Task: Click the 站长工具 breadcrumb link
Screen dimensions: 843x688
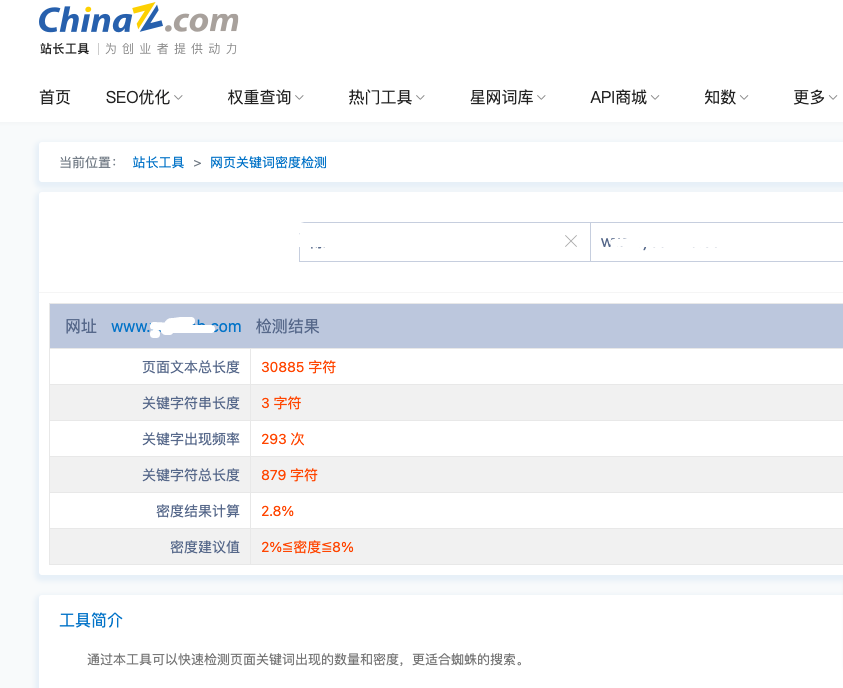Action: tap(158, 161)
